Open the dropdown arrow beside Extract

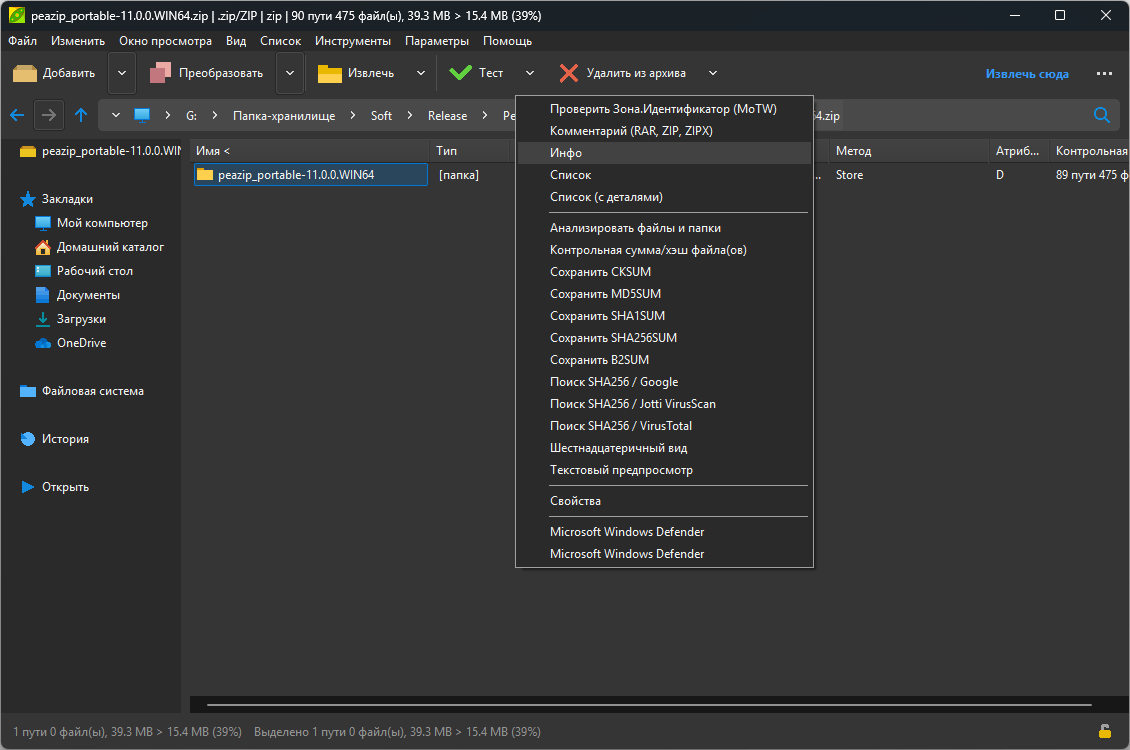421,73
